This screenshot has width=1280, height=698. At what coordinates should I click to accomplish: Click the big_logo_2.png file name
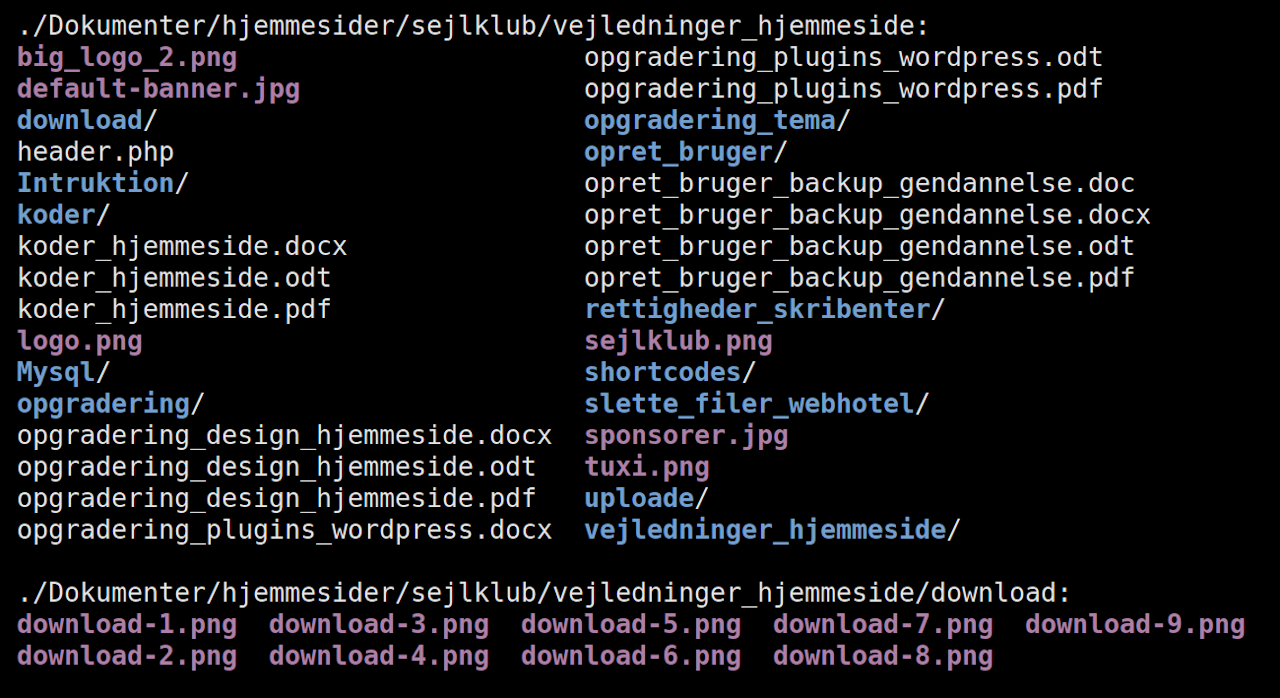pyautogui.click(x=127, y=58)
